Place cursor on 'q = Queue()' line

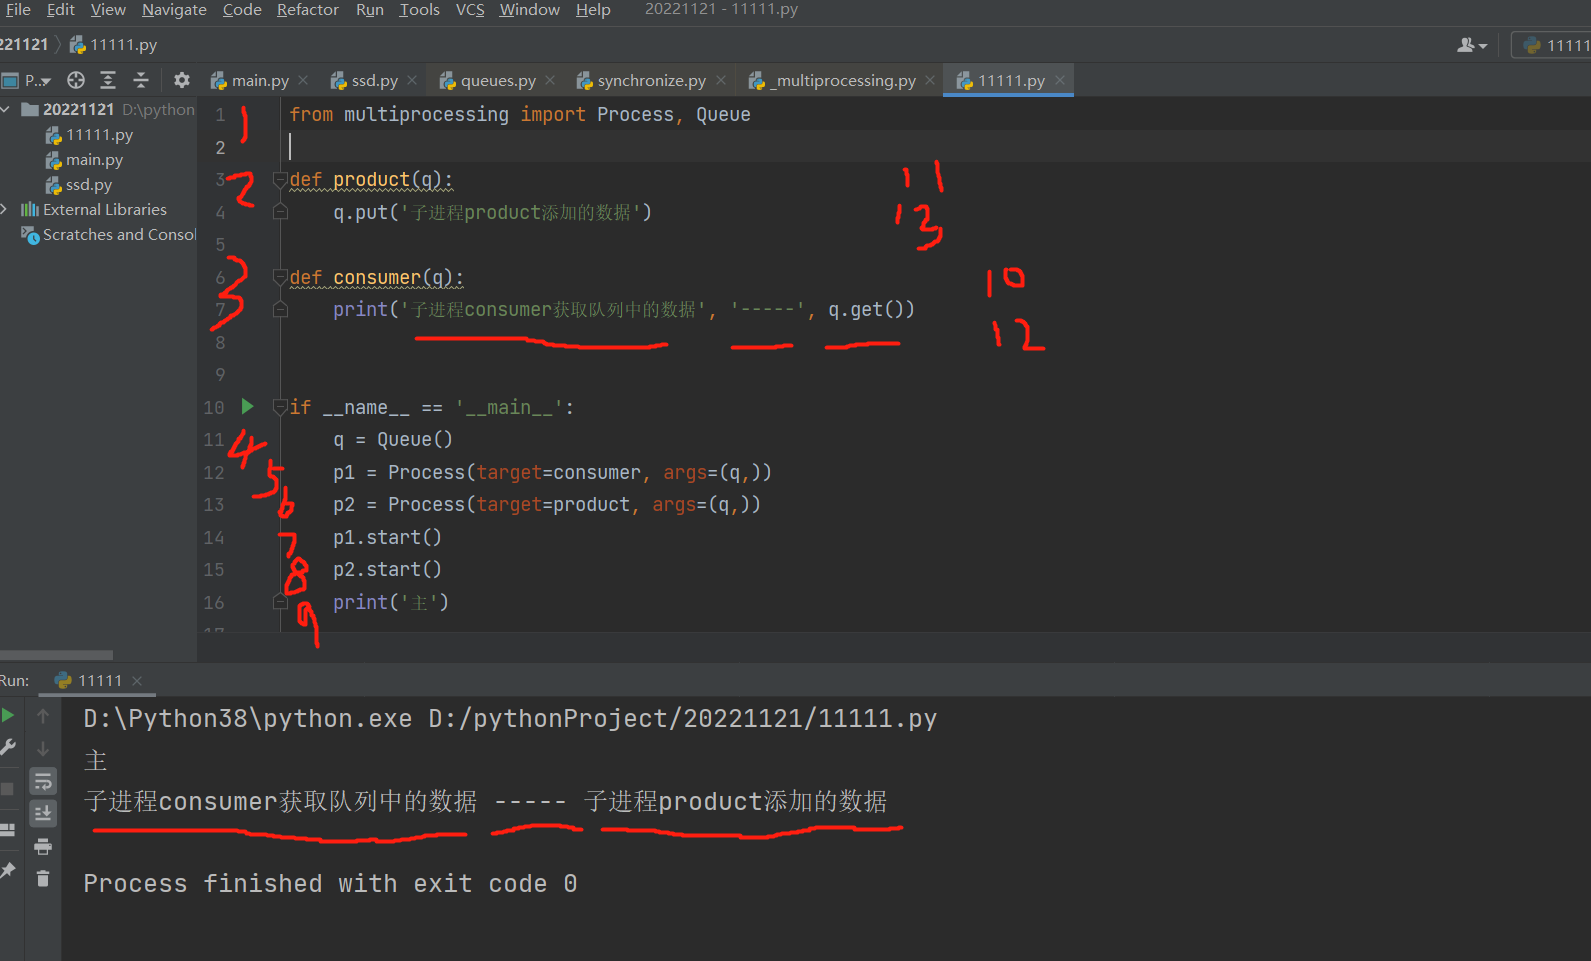pos(393,440)
